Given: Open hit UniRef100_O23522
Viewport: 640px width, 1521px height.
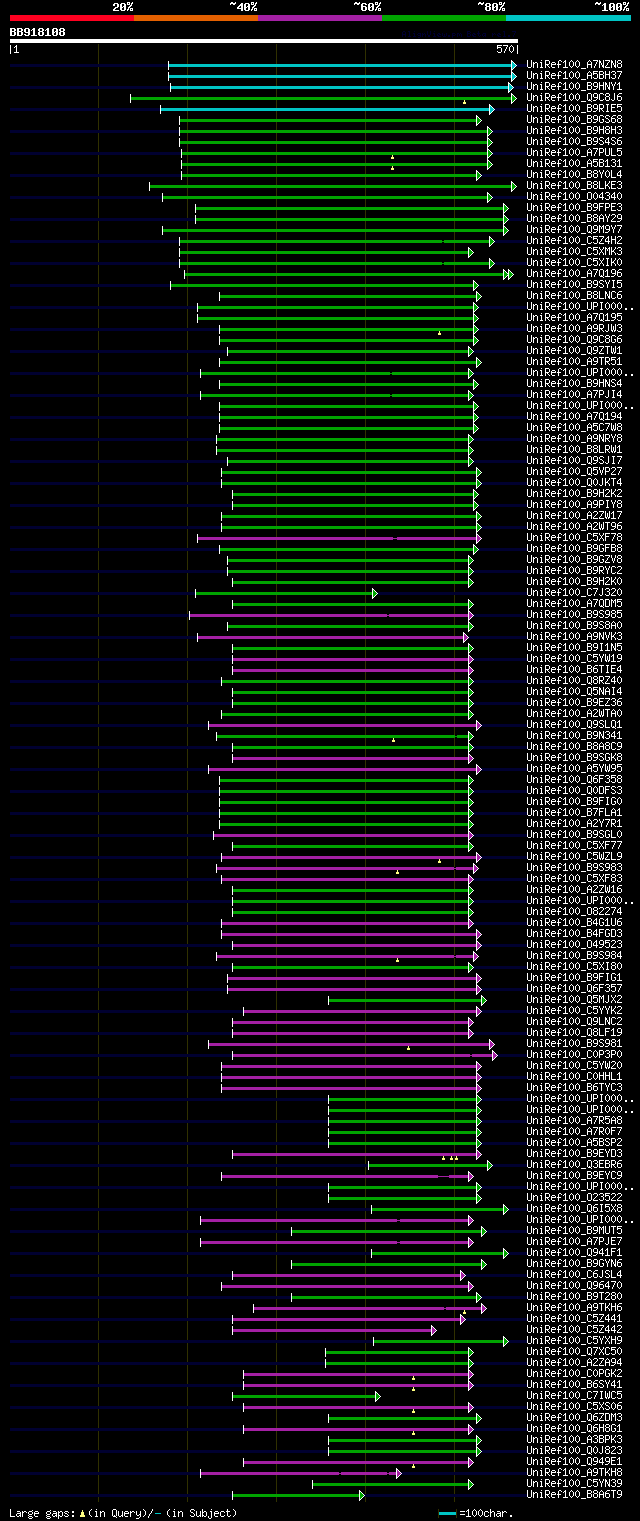Looking at the screenshot, I should coord(572,1197).
